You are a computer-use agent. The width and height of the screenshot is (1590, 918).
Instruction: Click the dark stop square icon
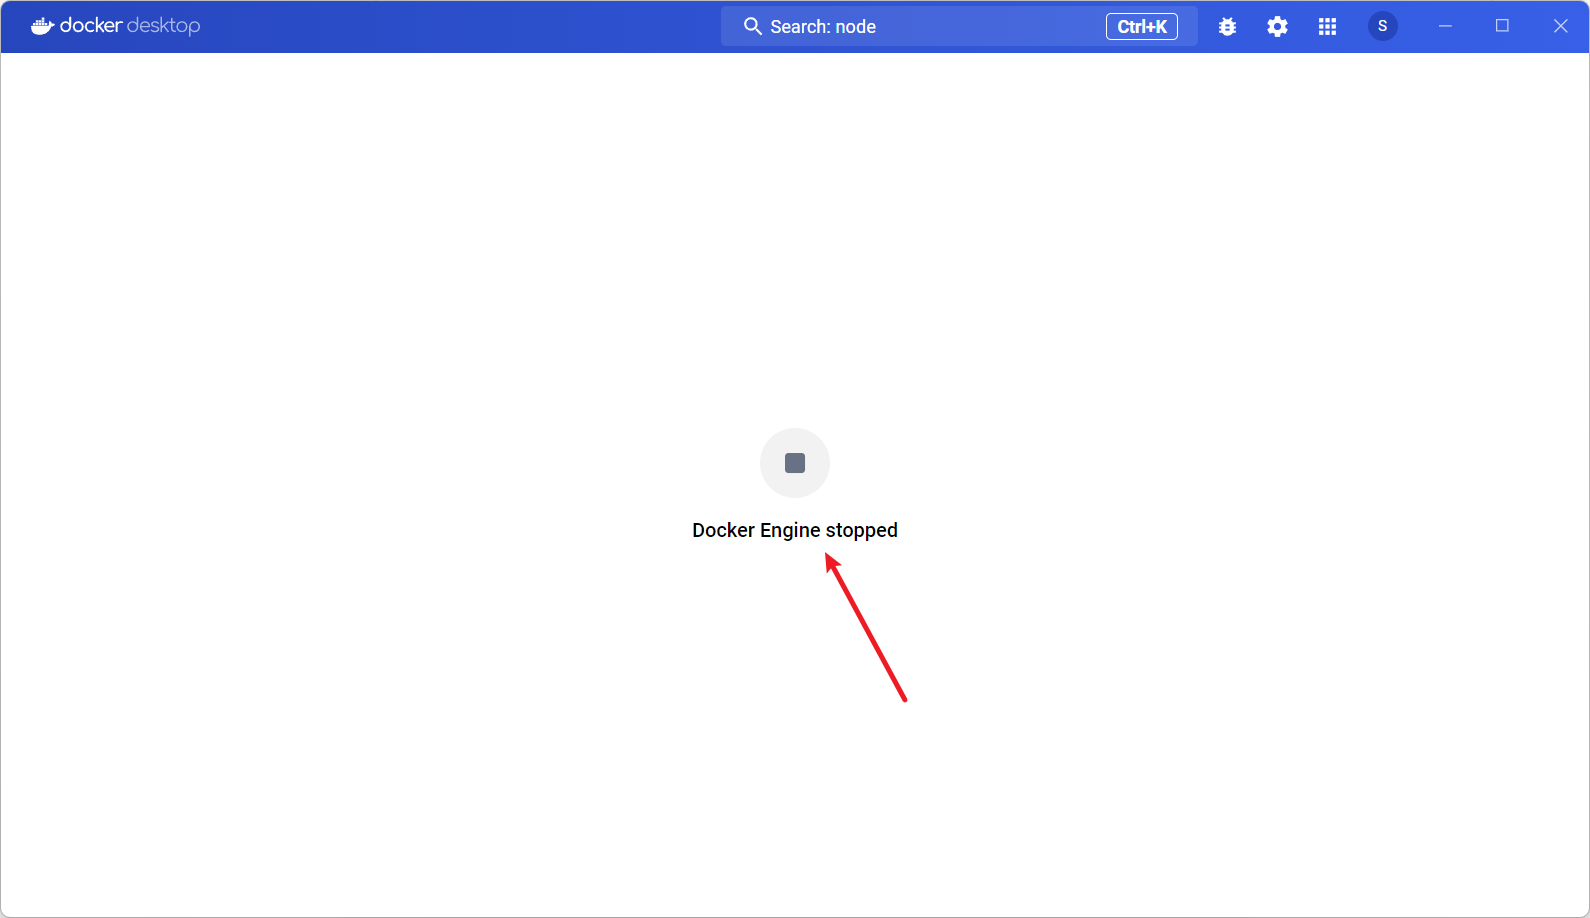click(x=795, y=463)
